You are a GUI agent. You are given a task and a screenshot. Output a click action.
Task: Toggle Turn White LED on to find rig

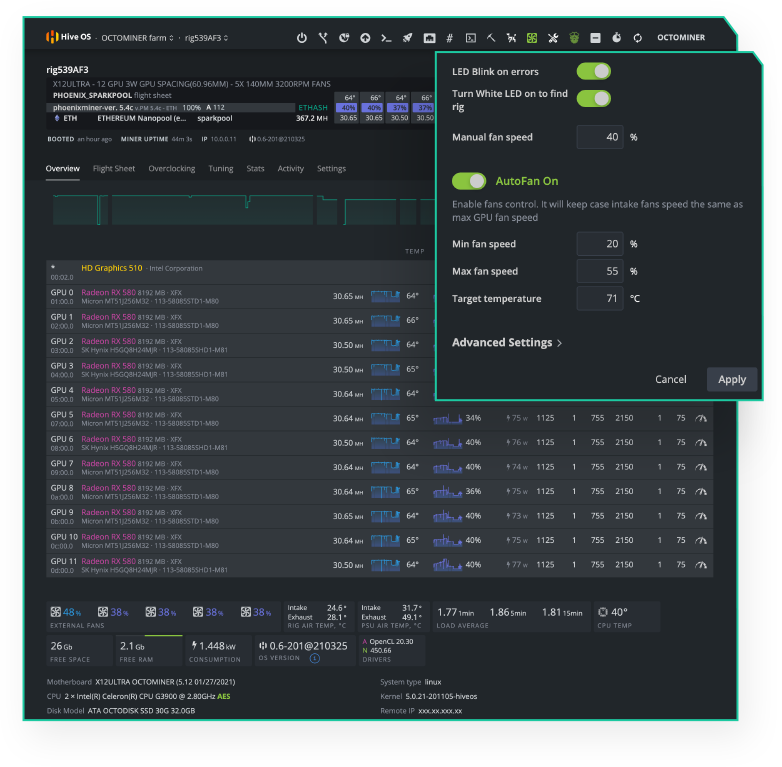click(x=593, y=99)
